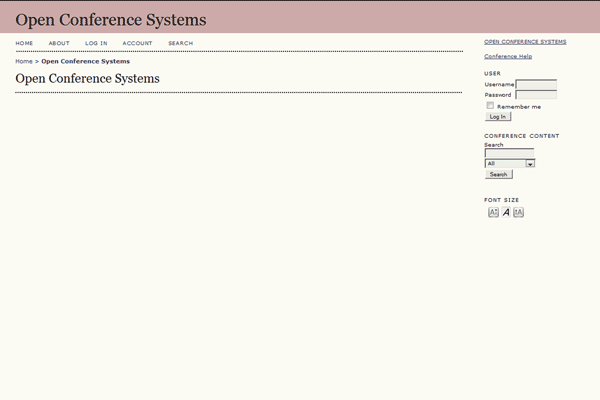Open the All search-scope dropdown
Viewport: 600px width, 400px height.
coord(510,163)
